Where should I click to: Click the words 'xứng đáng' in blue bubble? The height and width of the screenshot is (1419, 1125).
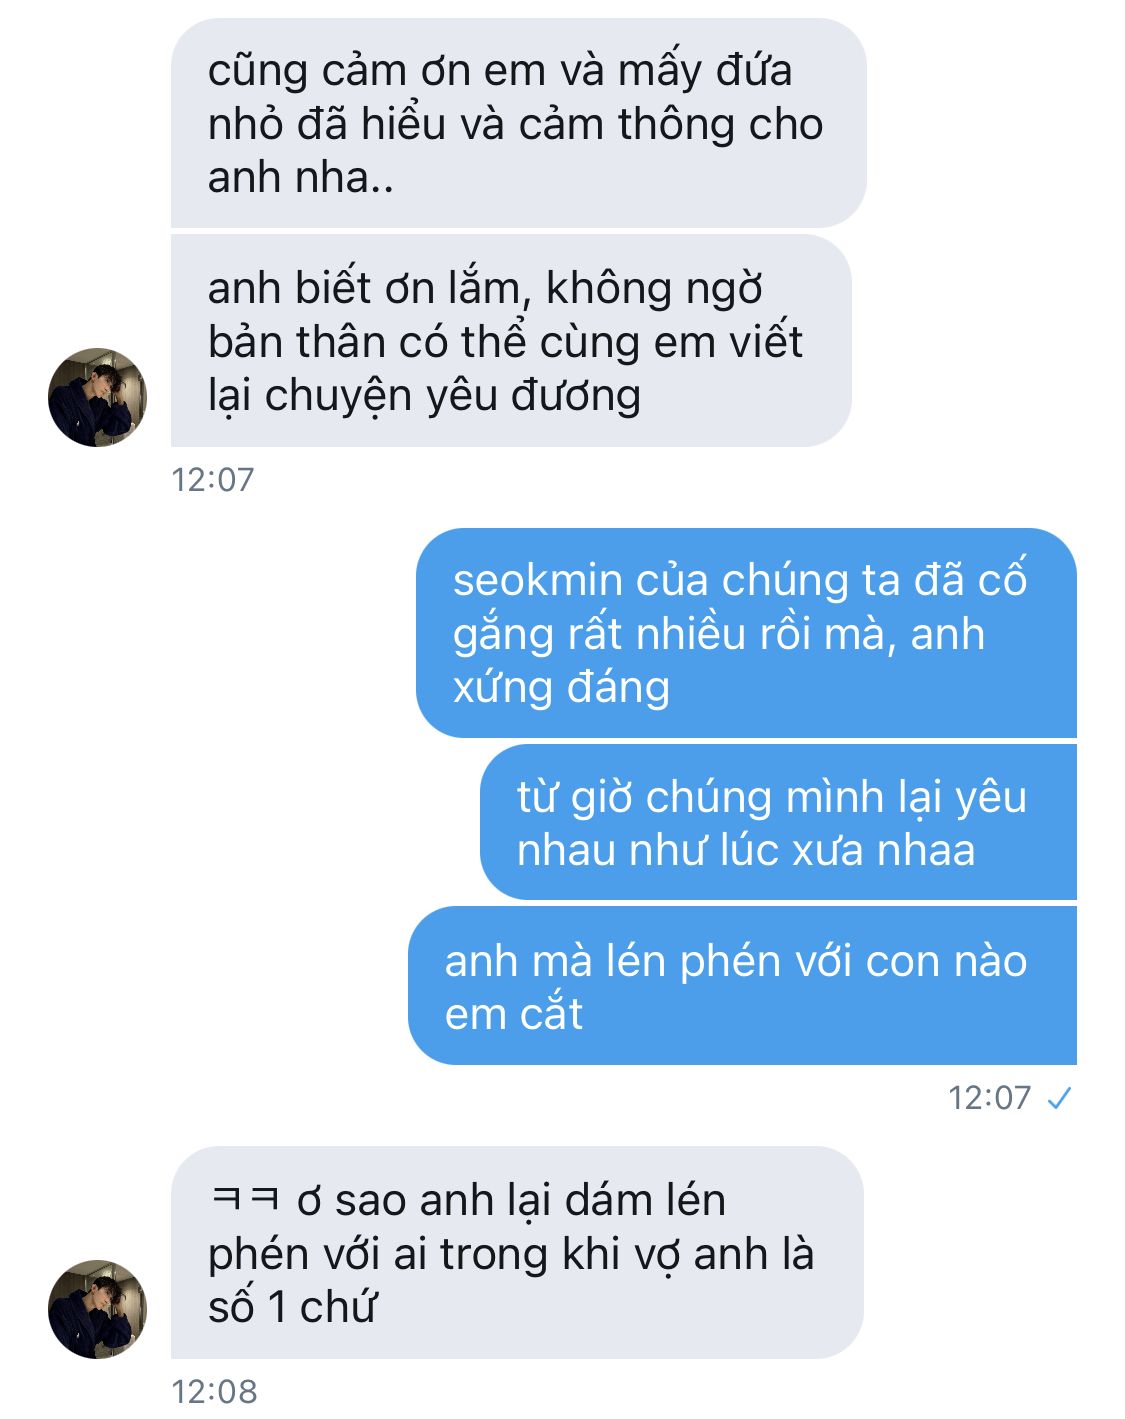point(561,689)
